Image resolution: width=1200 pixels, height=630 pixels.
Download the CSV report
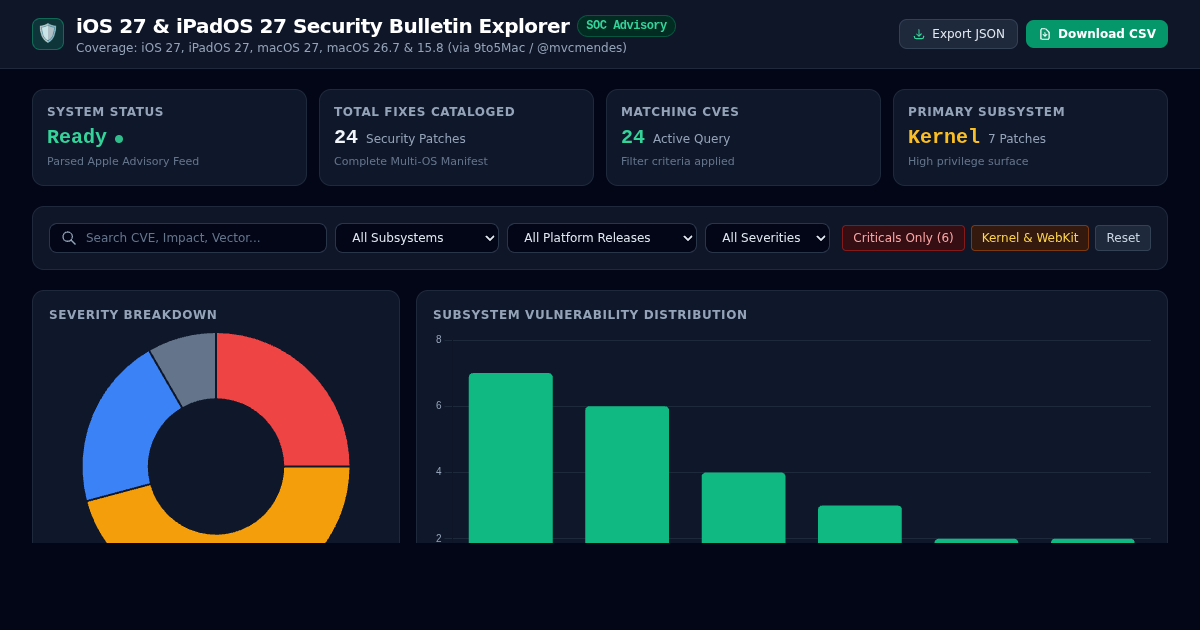click(x=1097, y=34)
